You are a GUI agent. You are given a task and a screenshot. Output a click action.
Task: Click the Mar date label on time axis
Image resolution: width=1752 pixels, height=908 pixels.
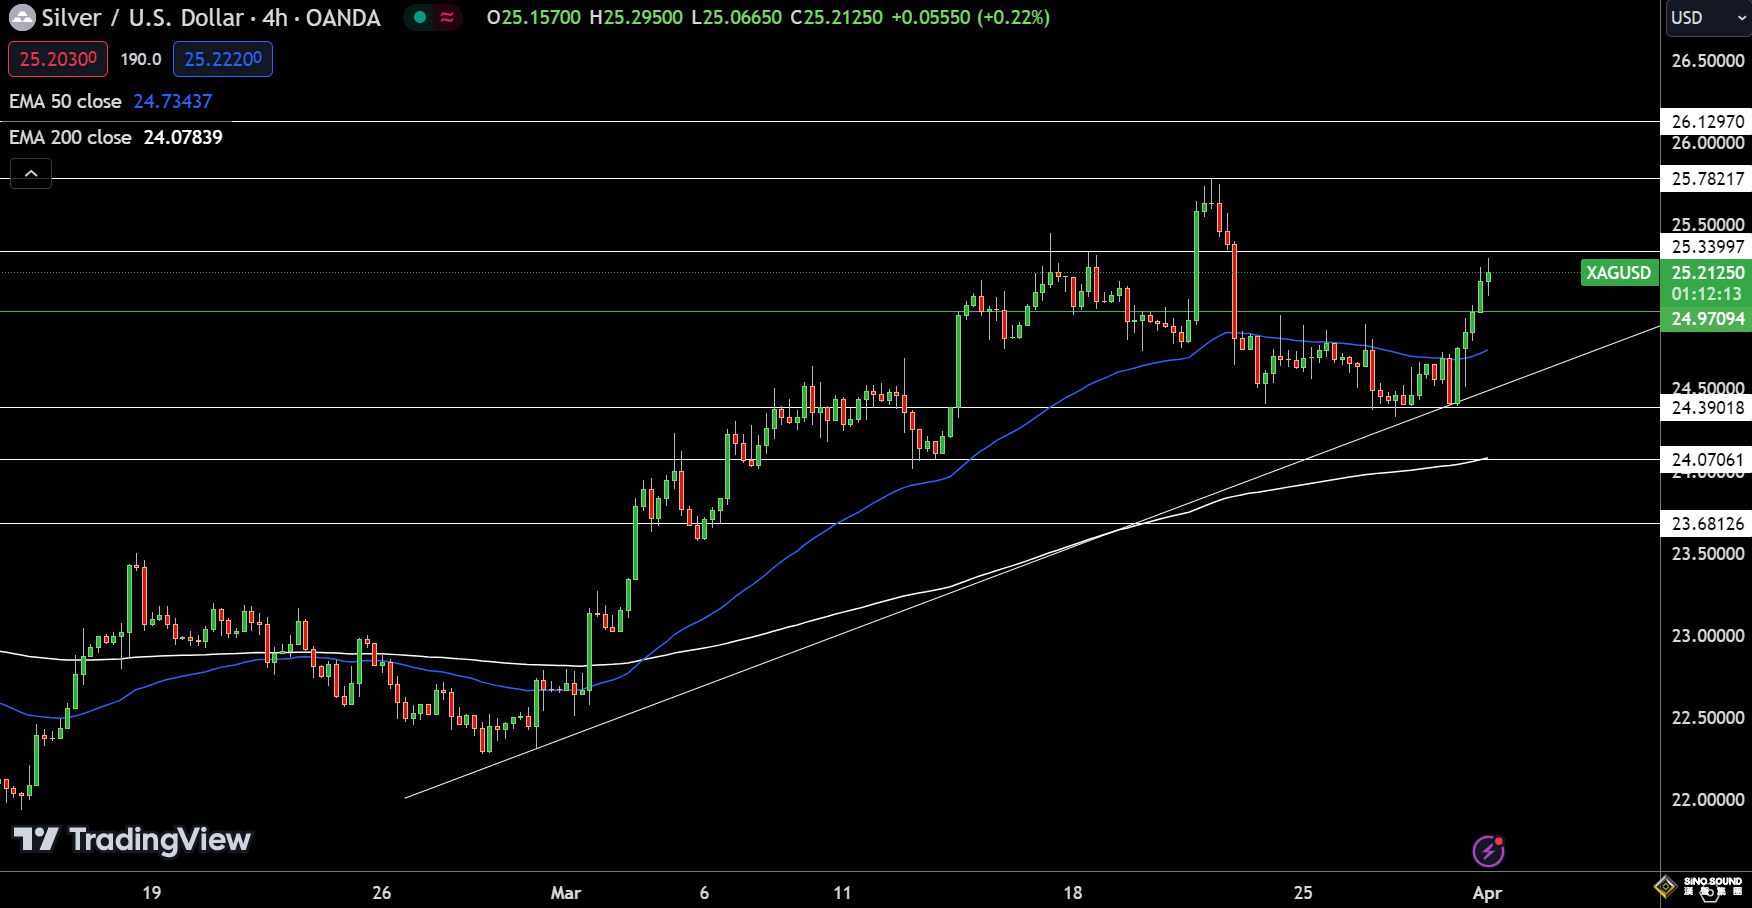[566, 892]
